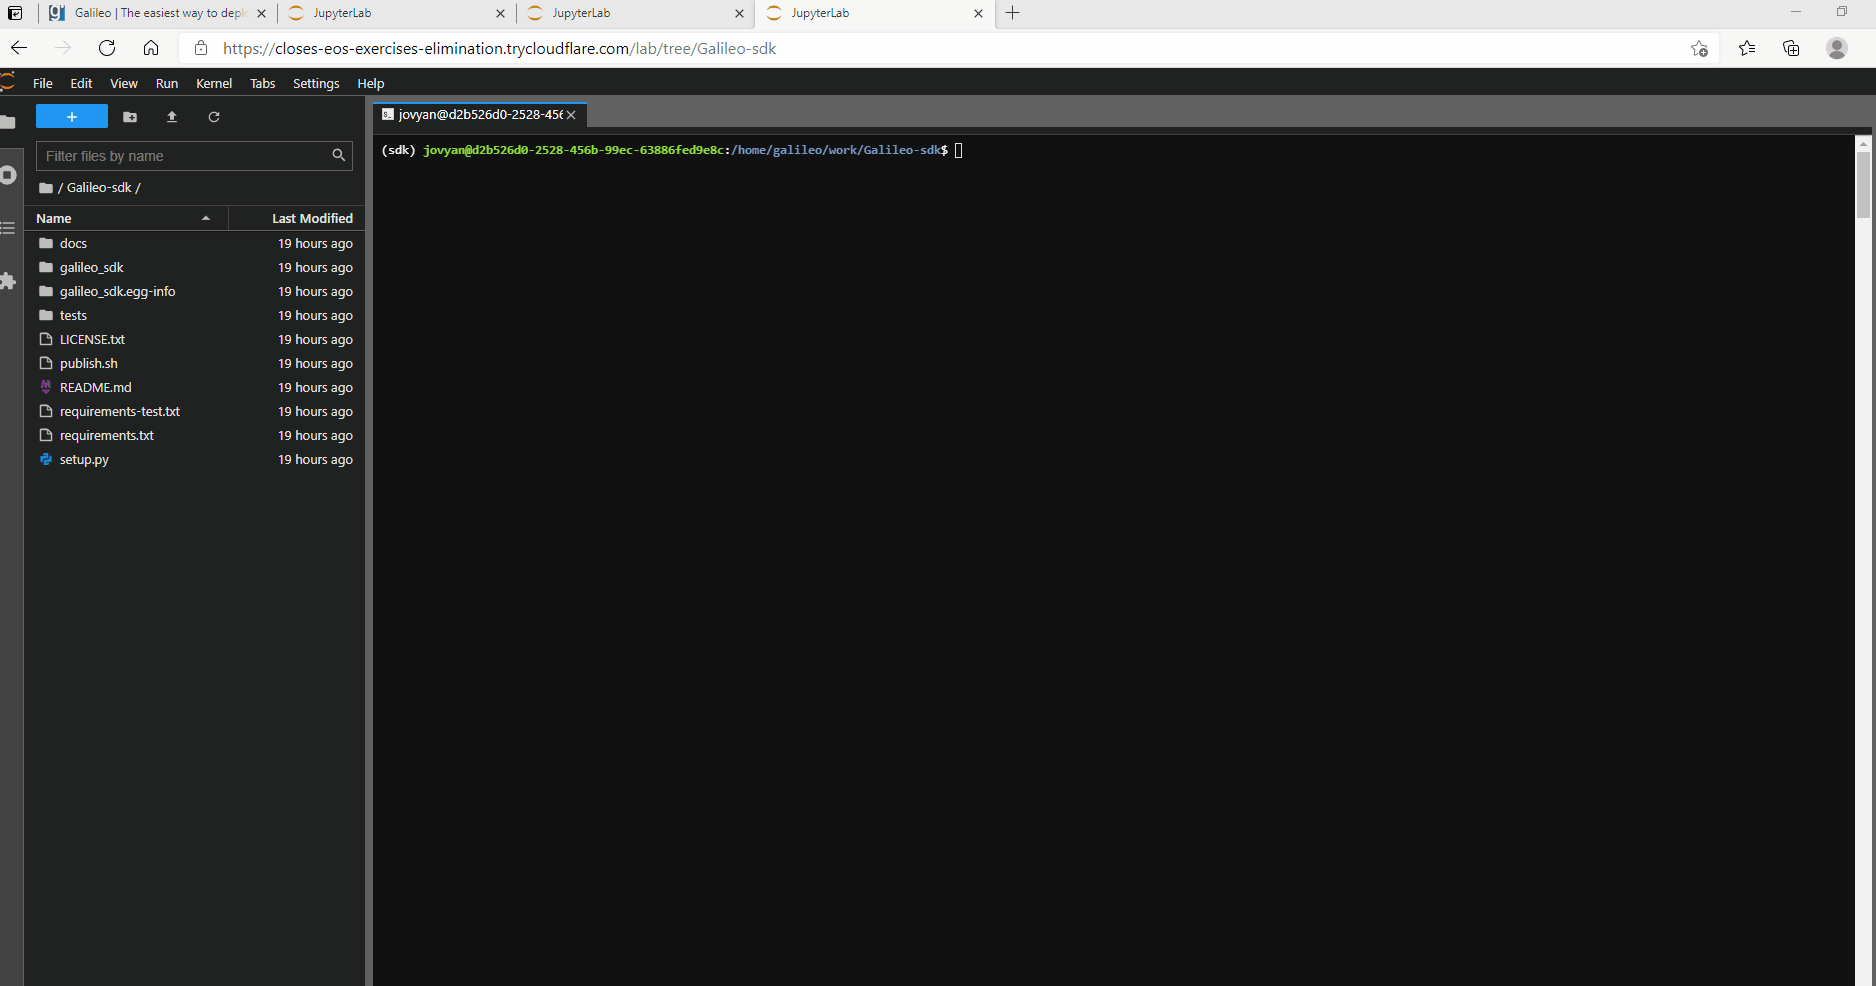View site information lock icon
Screen dimensions: 1876x986
click(201, 48)
